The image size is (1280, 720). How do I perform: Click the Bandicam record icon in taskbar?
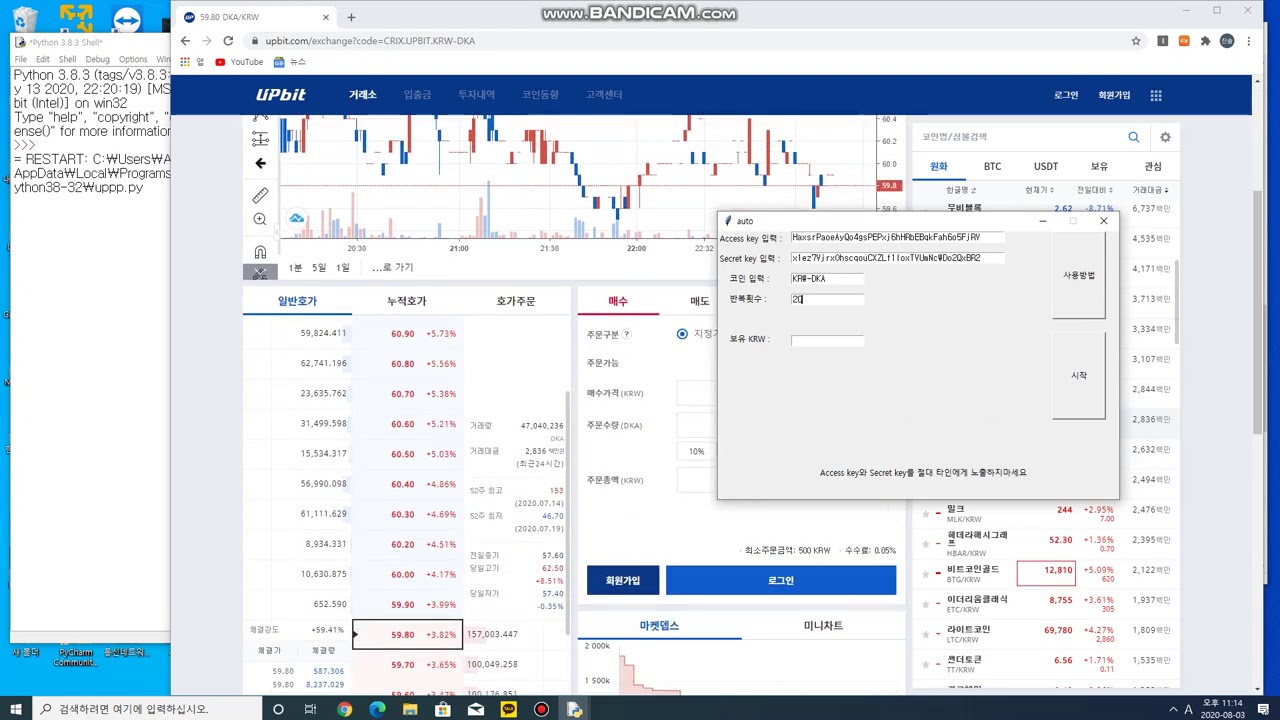pos(541,709)
